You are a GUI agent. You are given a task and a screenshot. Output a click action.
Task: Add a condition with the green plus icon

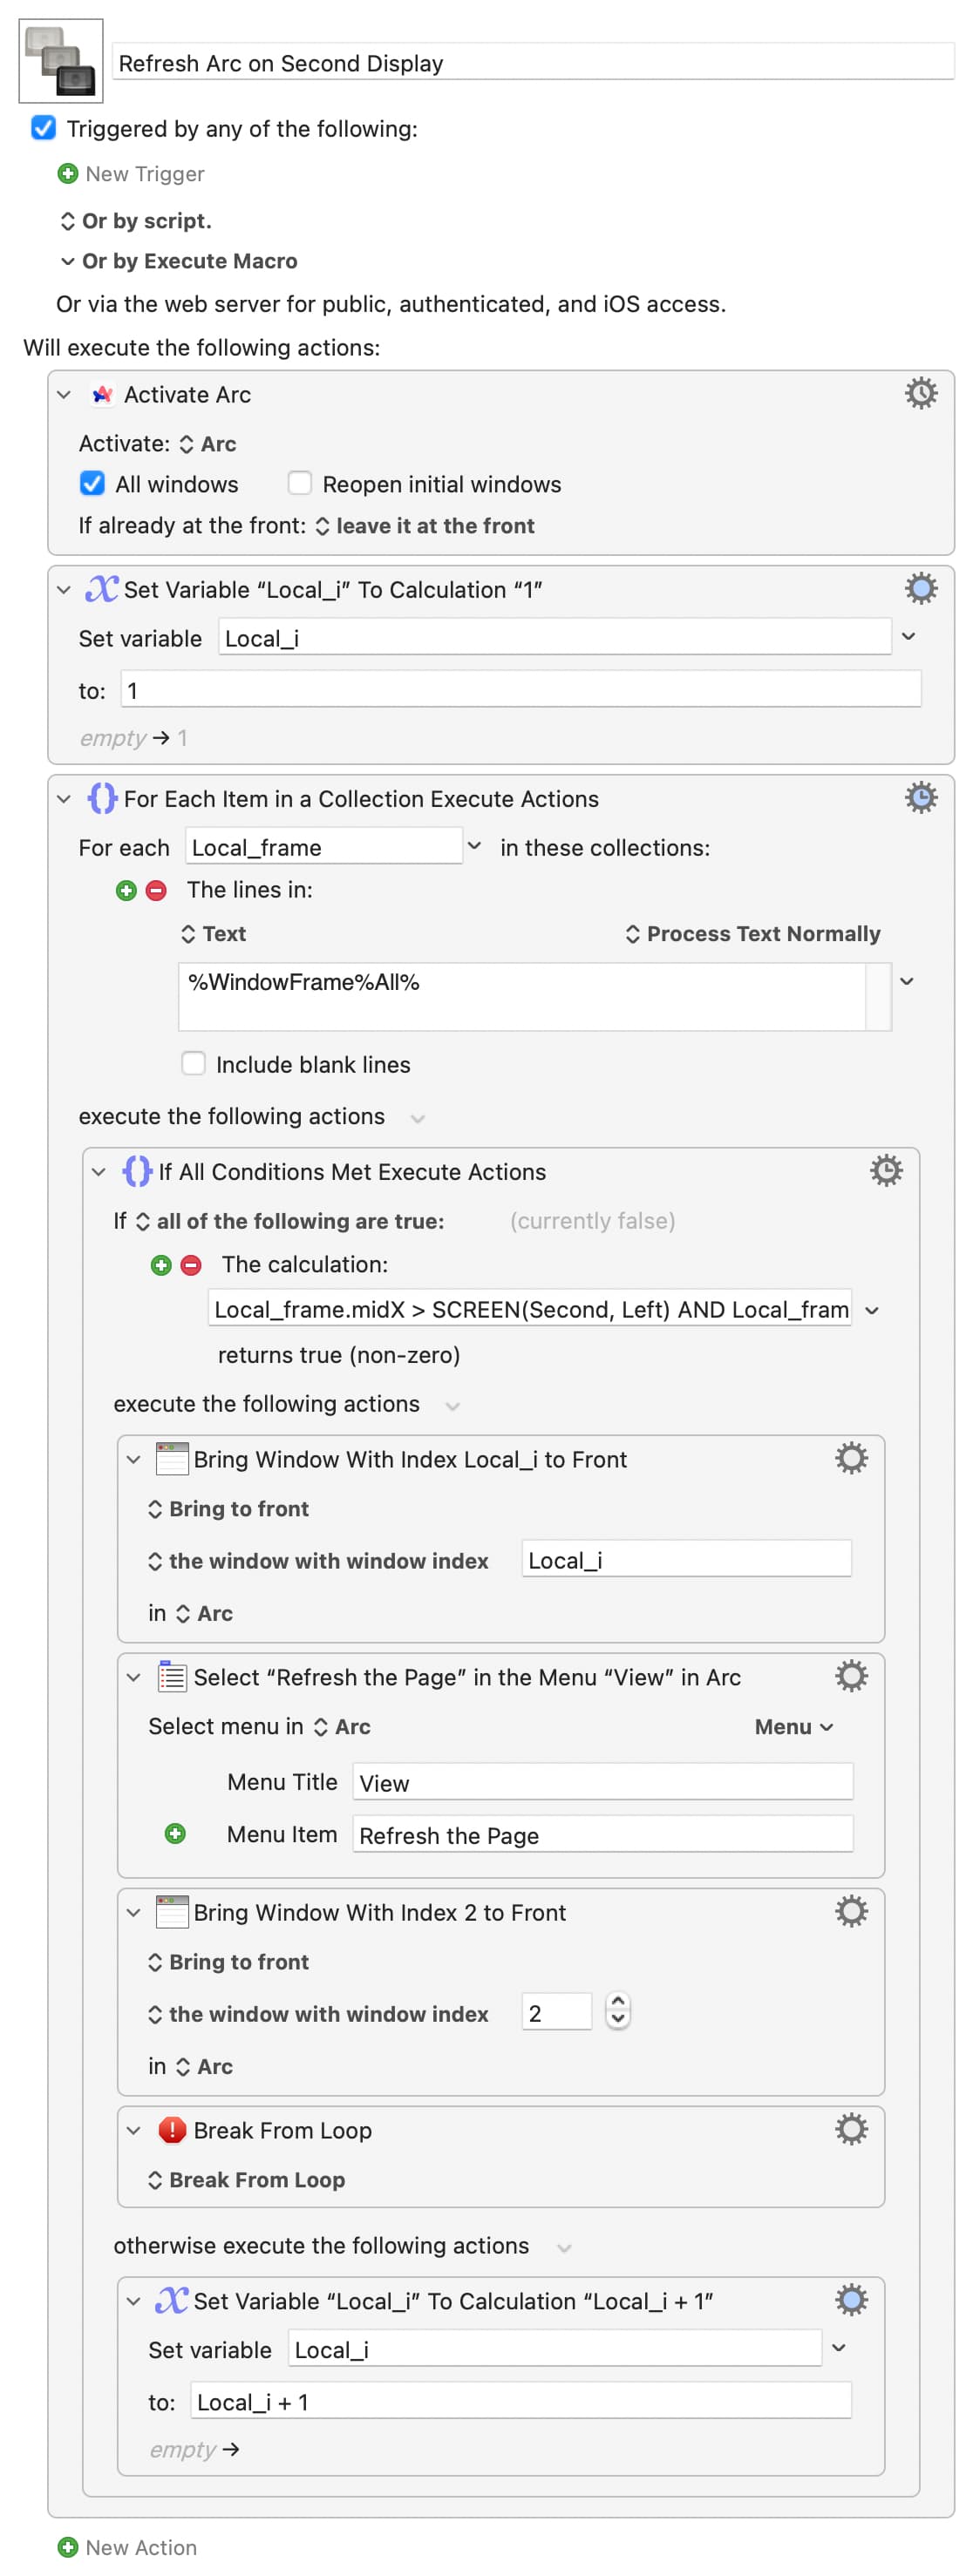(x=161, y=1265)
